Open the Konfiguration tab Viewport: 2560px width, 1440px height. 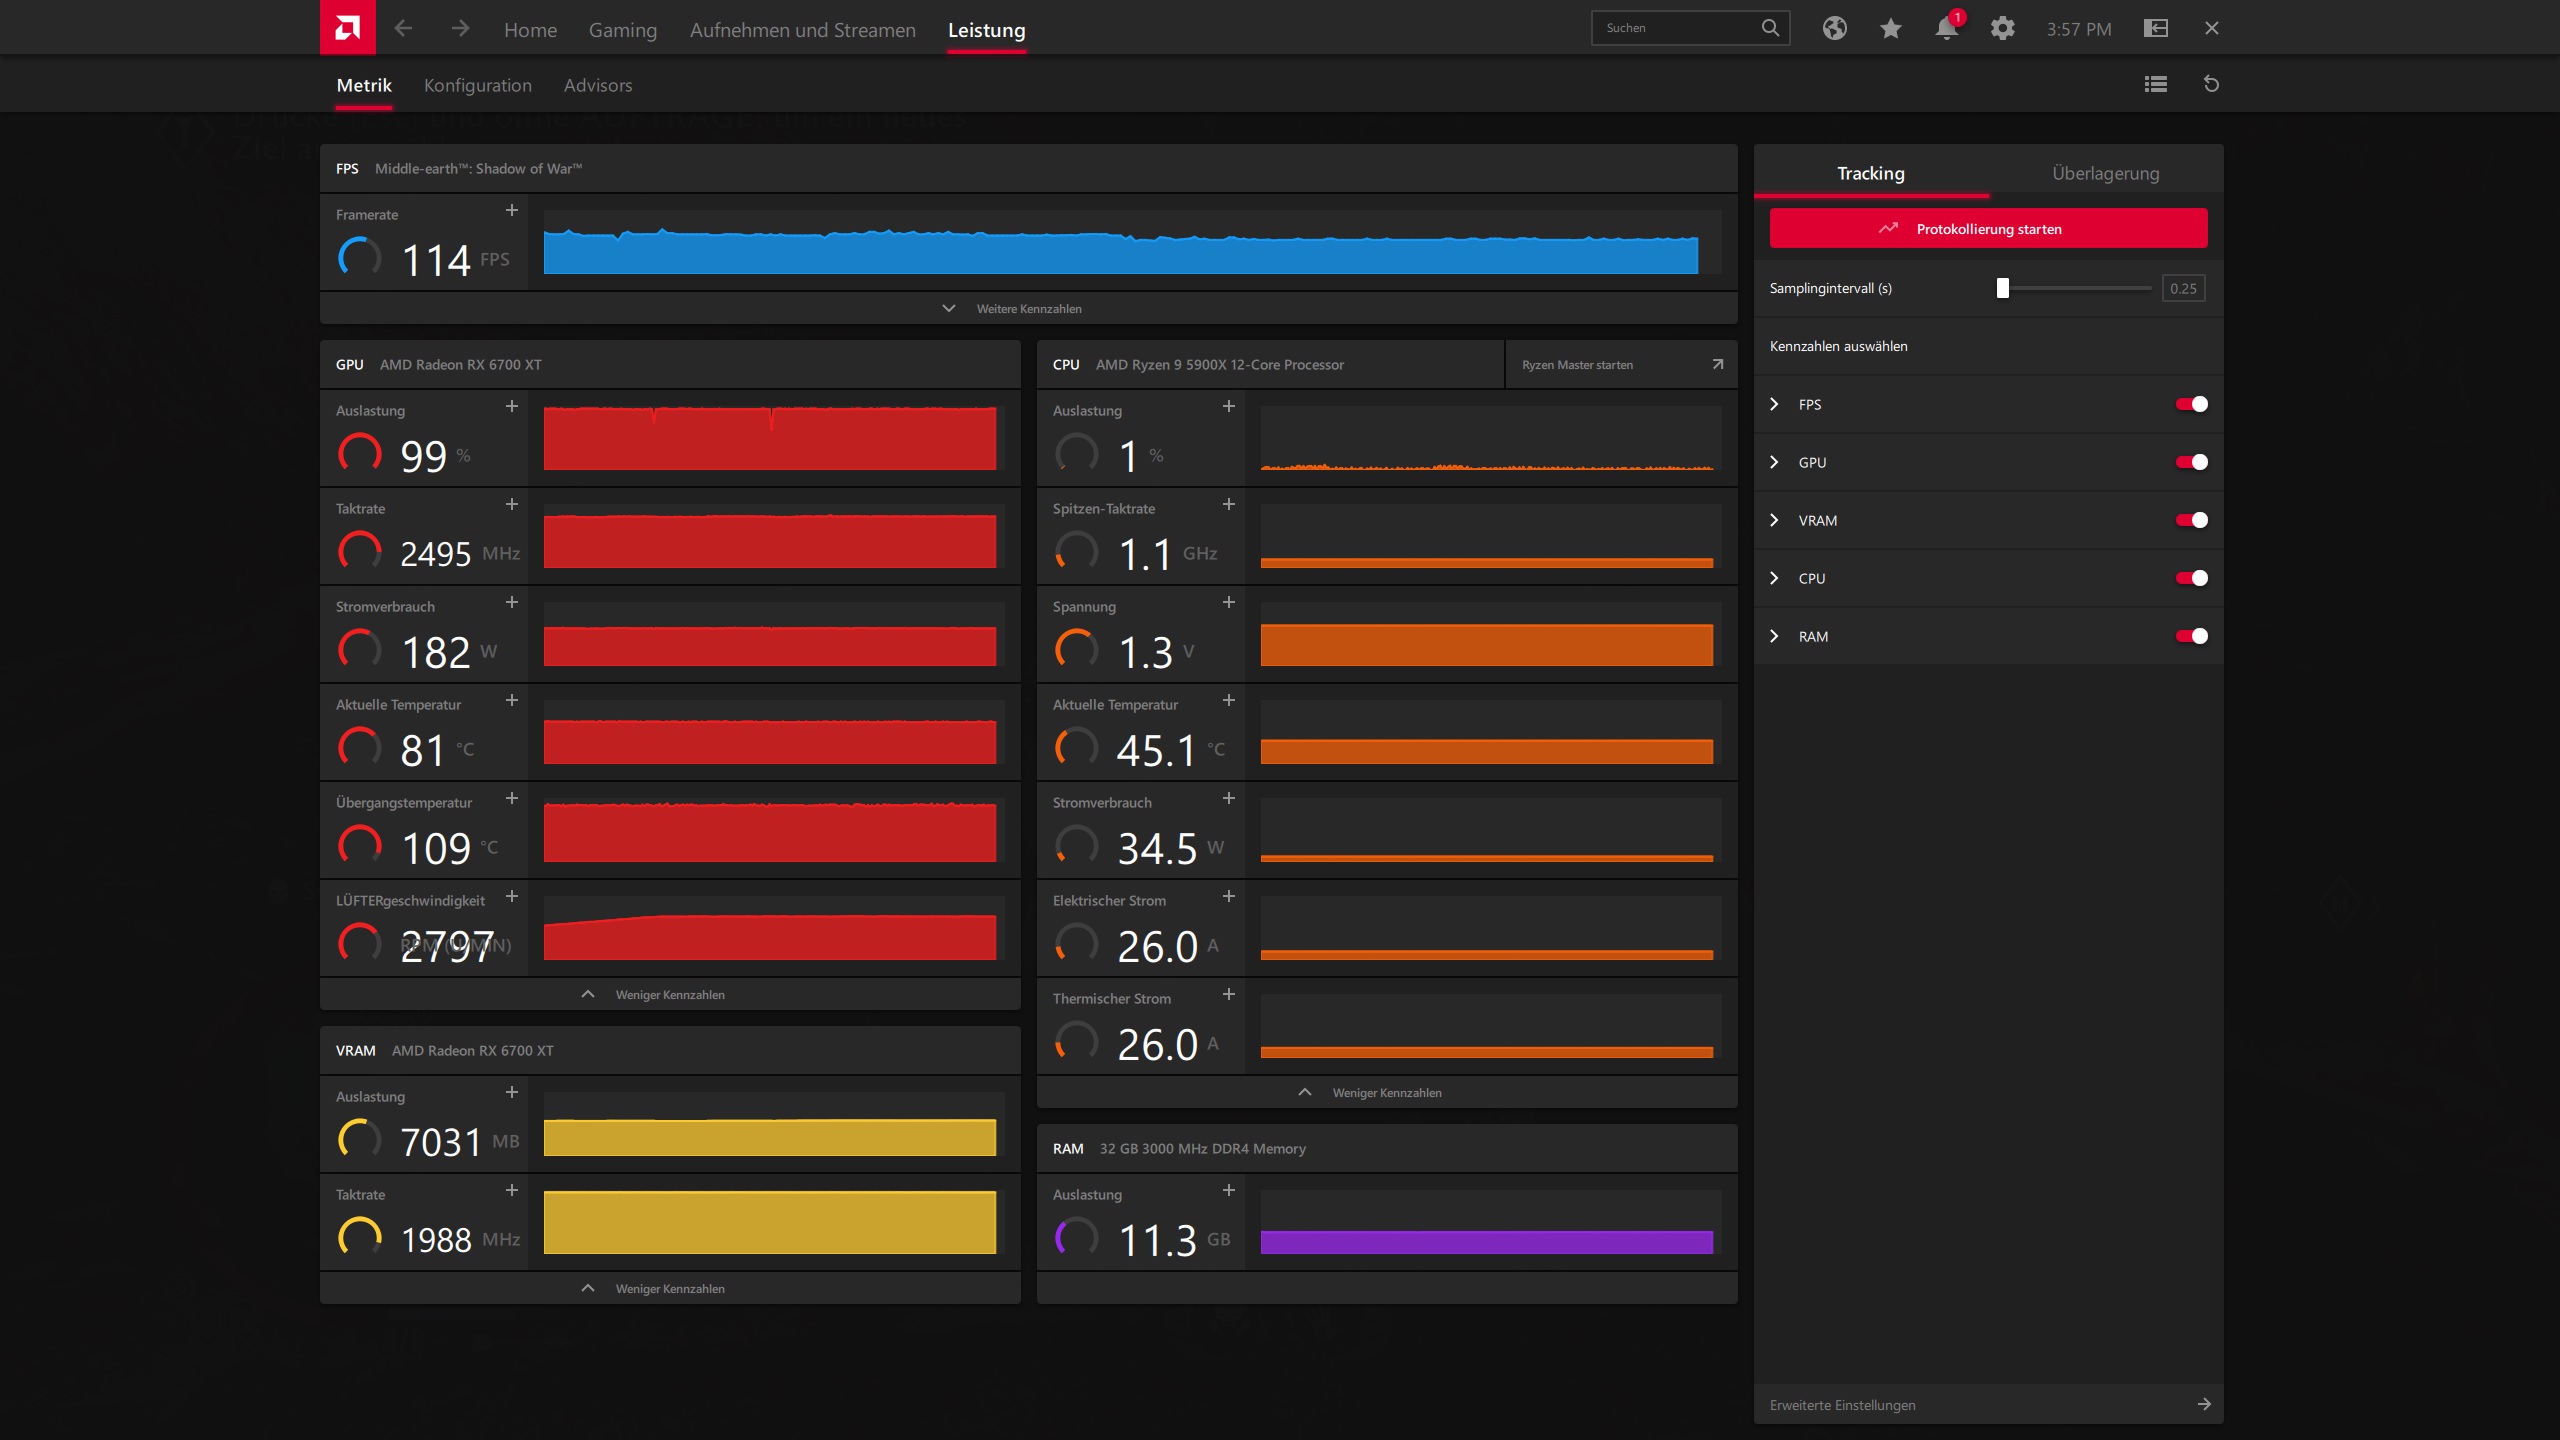(477, 85)
